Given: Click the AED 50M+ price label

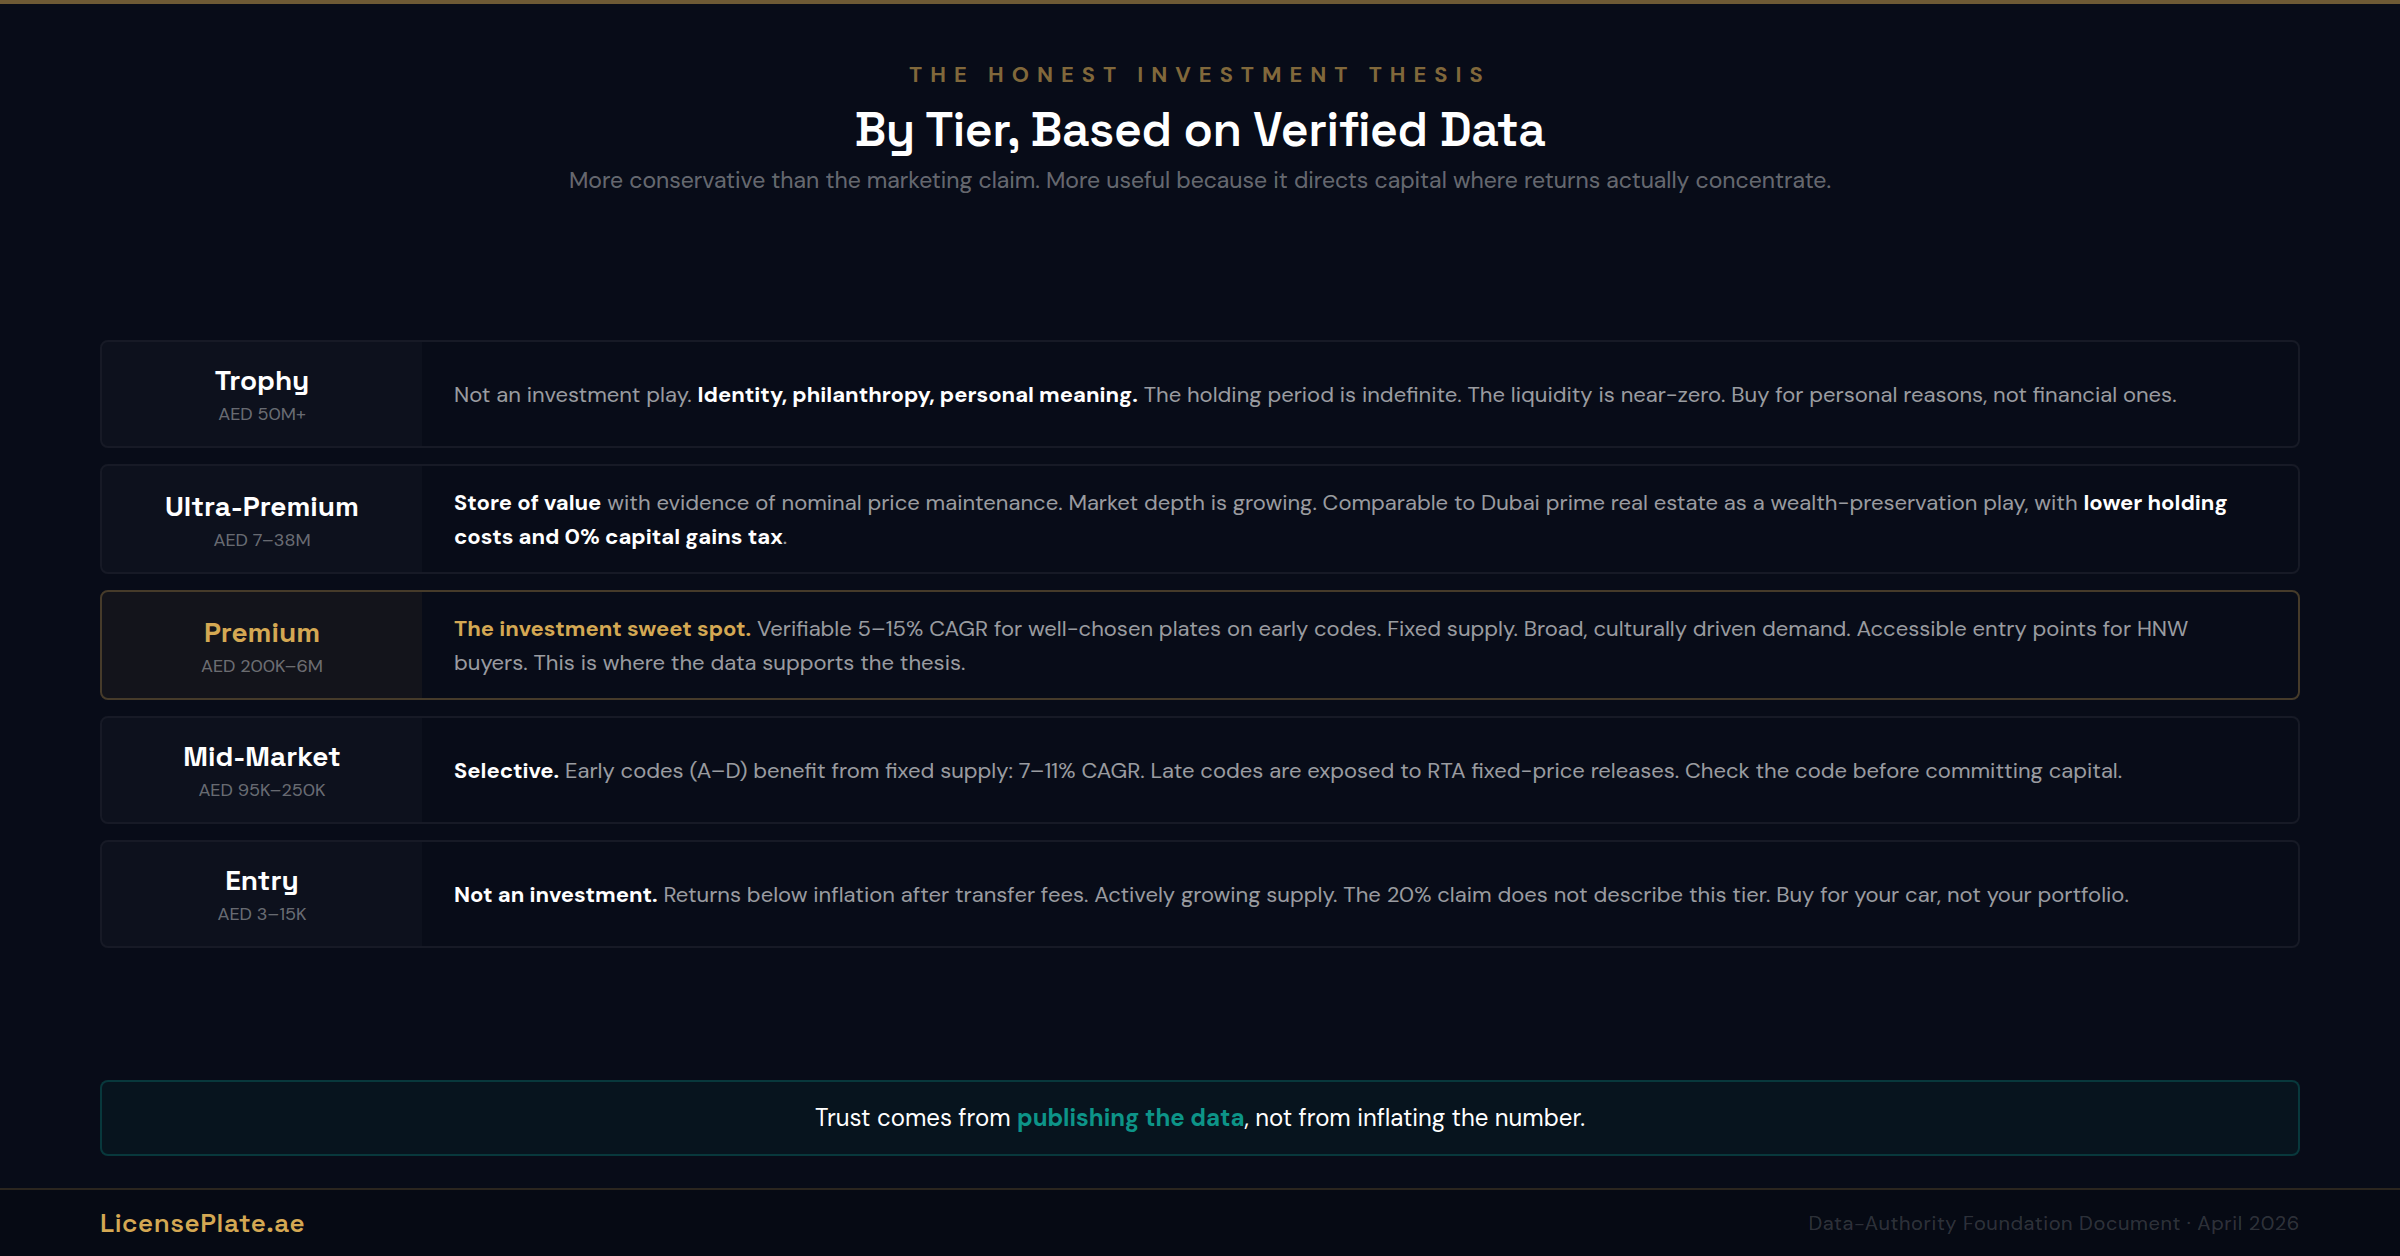Looking at the screenshot, I should [x=262, y=414].
